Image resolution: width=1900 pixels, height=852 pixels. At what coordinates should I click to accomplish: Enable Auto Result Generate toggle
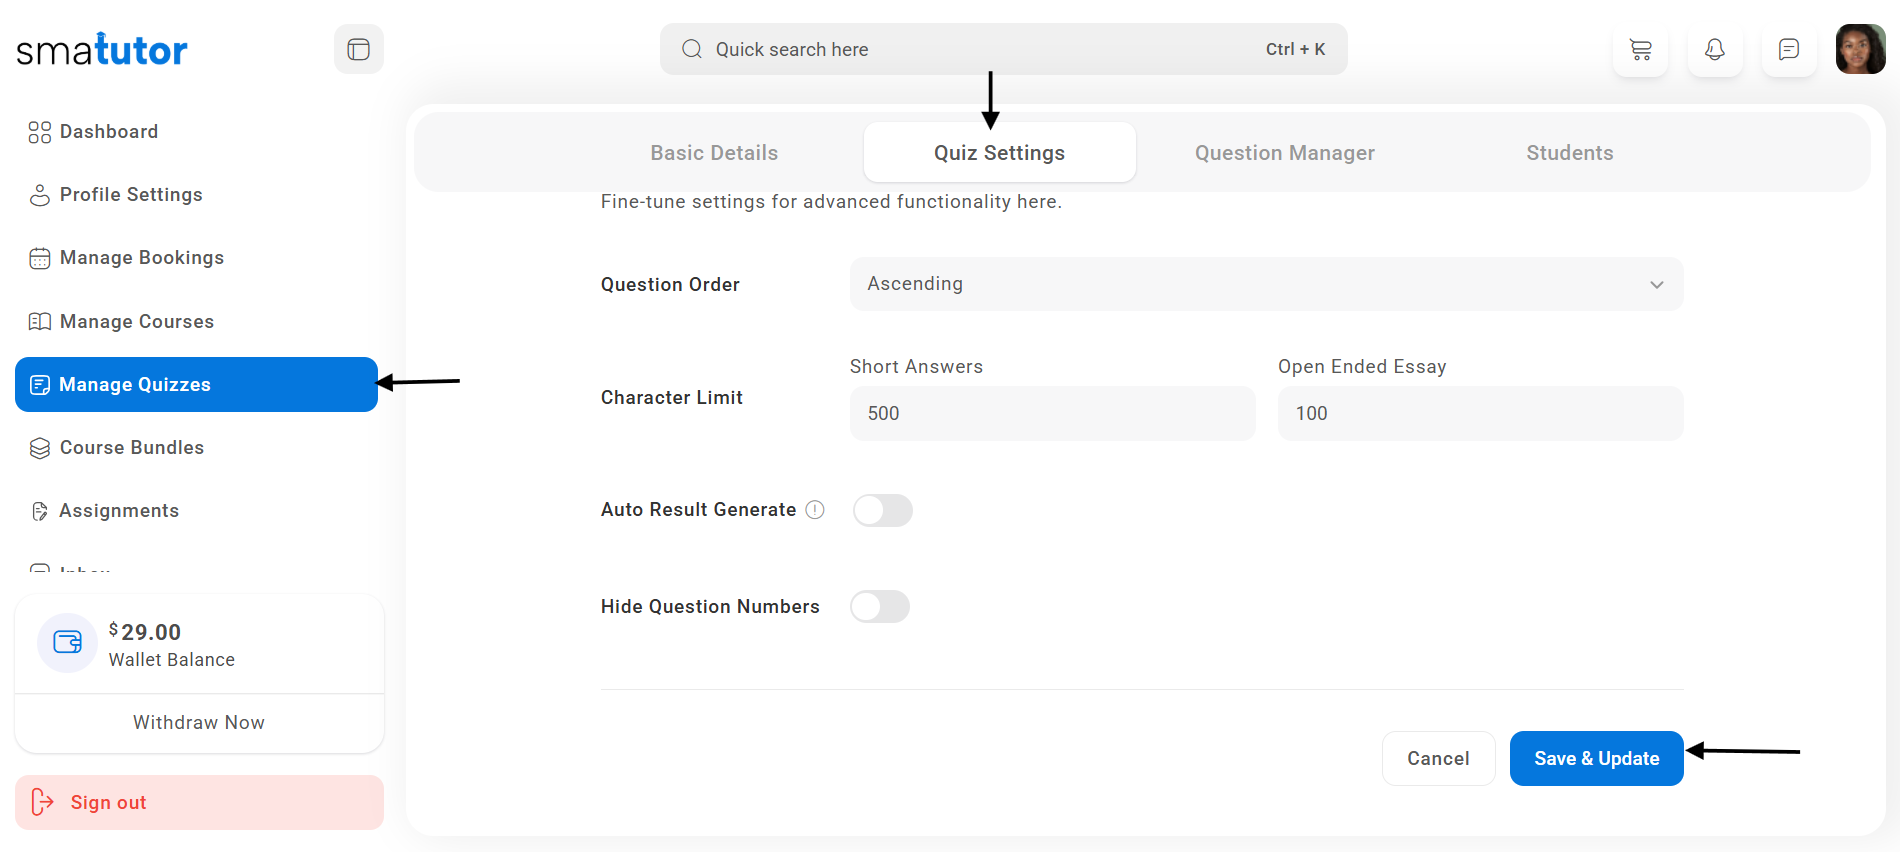click(x=882, y=510)
